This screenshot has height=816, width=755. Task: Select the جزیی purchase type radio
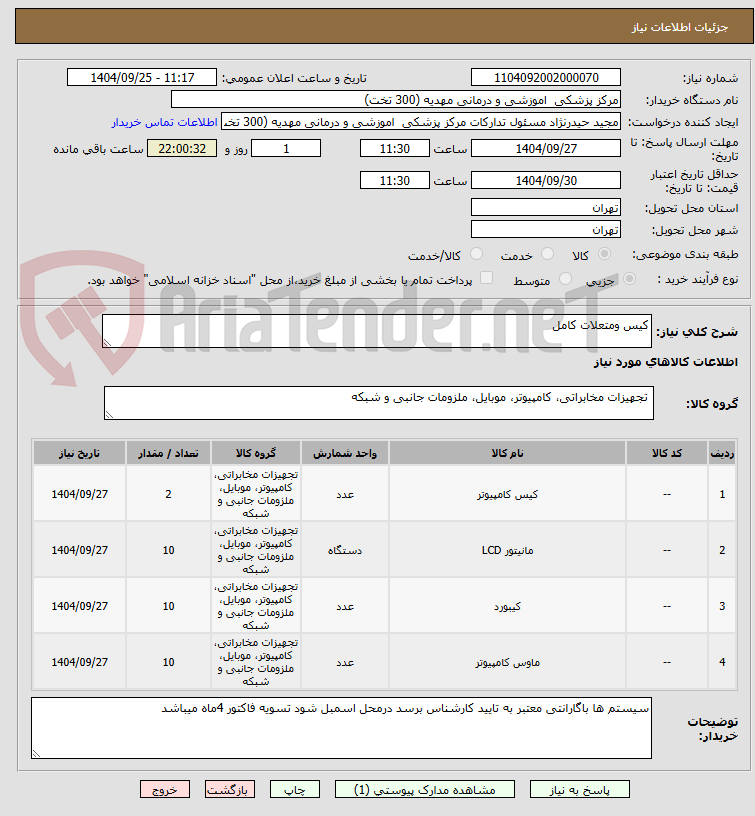pyautogui.click(x=629, y=279)
